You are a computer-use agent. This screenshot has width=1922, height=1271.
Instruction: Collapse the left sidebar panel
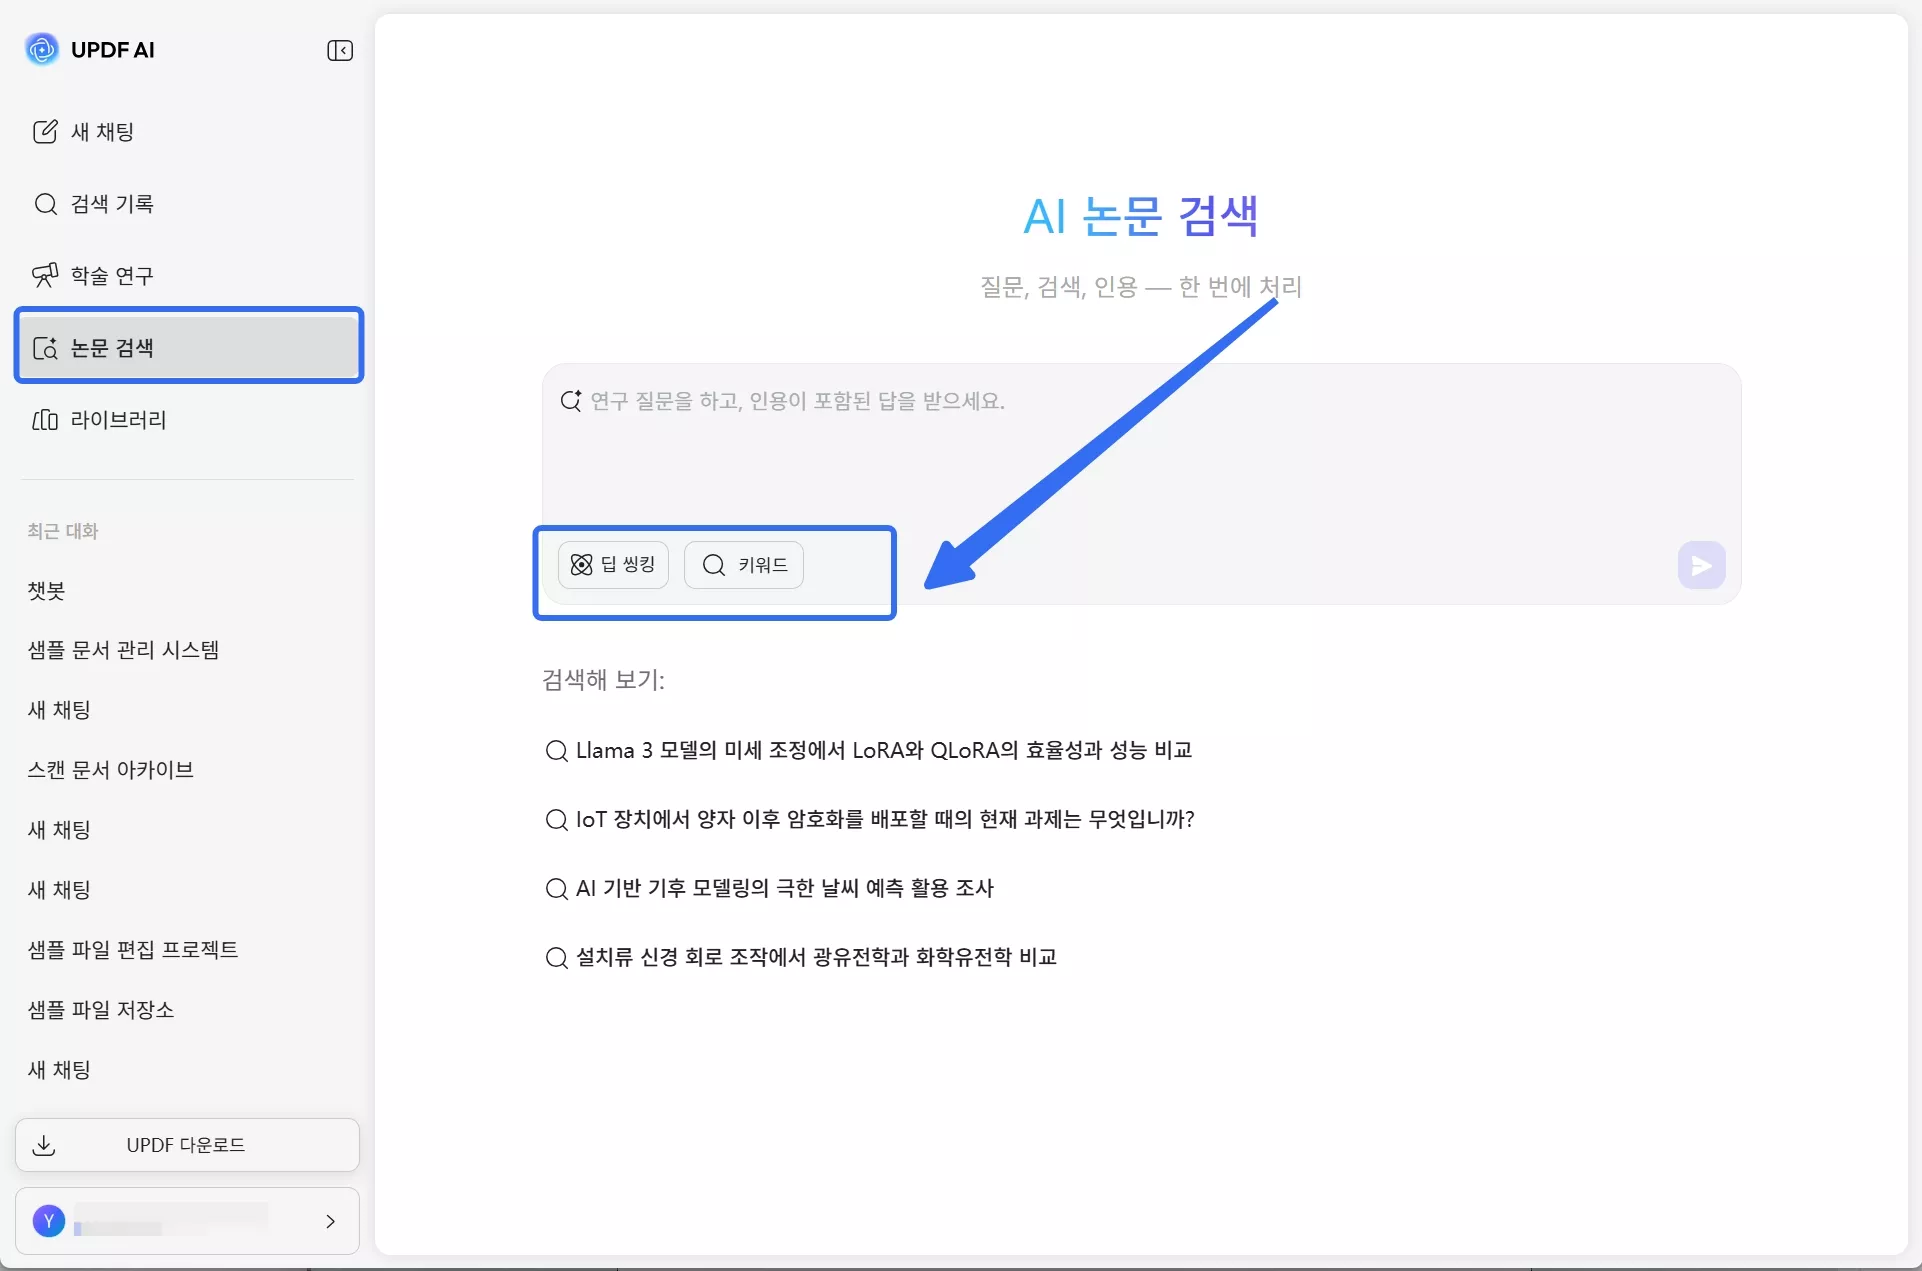(x=340, y=50)
